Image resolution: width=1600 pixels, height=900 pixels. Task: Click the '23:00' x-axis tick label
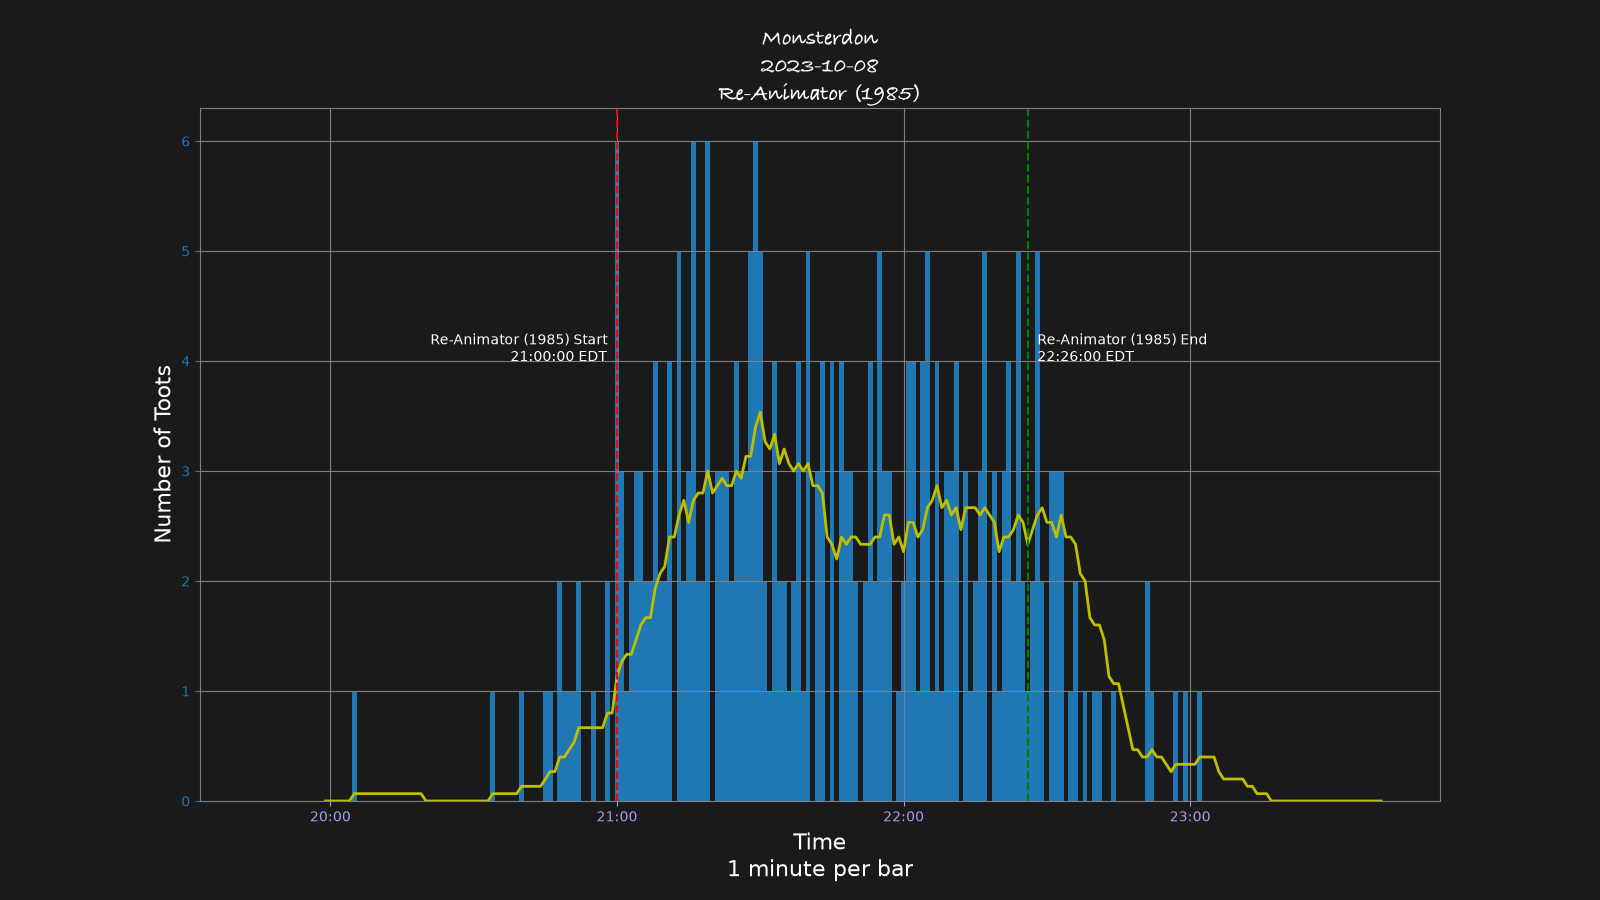click(x=1190, y=817)
